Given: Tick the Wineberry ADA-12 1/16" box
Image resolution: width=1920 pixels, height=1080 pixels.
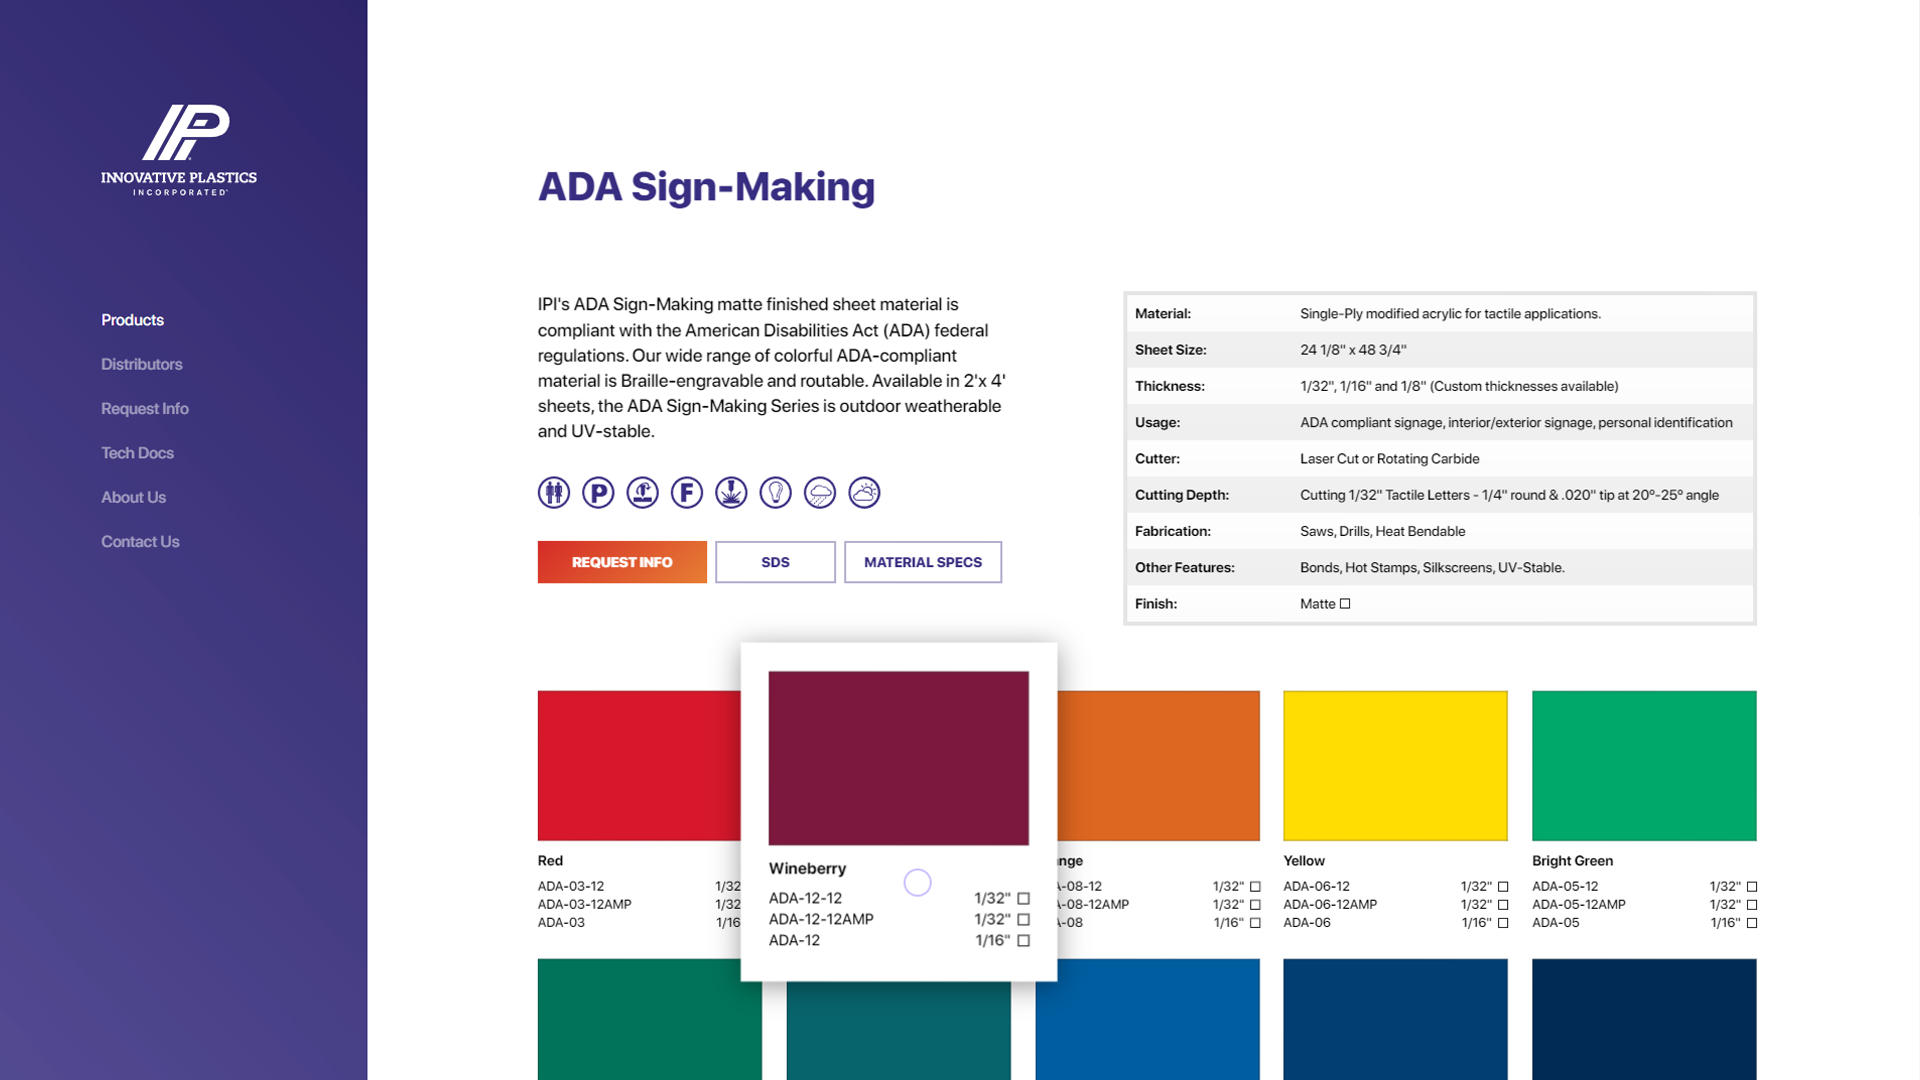Looking at the screenshot, I should coord(1023,940).
